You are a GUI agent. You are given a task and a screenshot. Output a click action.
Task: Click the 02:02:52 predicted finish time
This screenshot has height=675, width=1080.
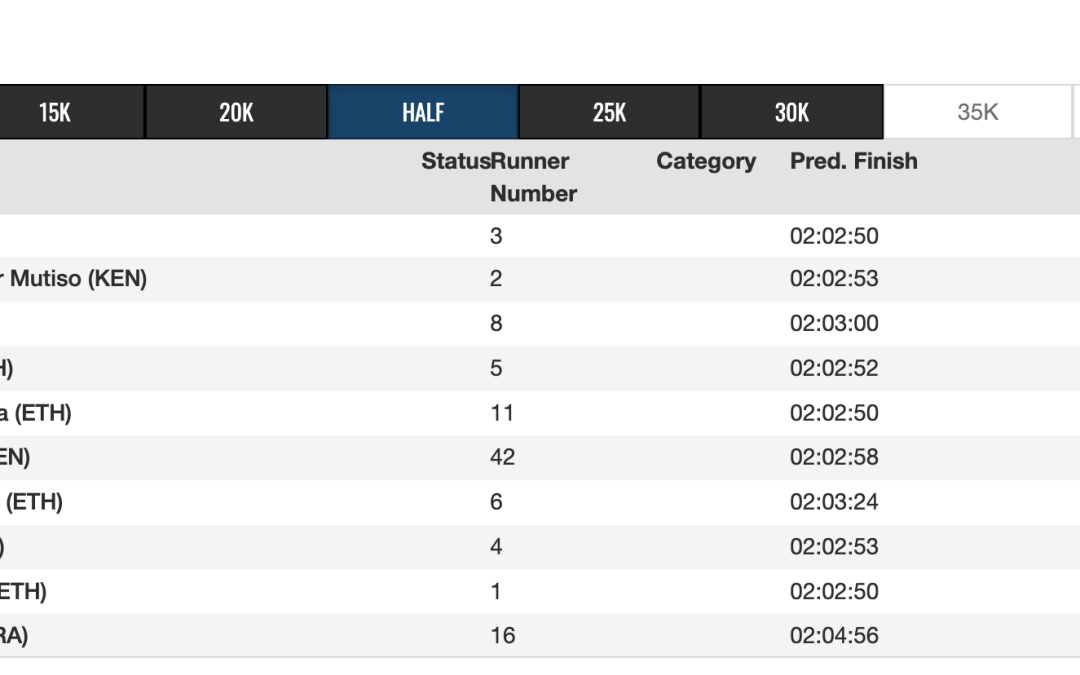(834, 368)
